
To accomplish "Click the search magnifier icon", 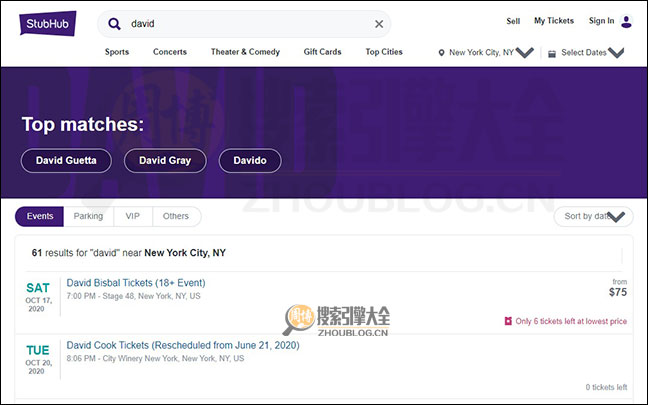I will point(114,24).
